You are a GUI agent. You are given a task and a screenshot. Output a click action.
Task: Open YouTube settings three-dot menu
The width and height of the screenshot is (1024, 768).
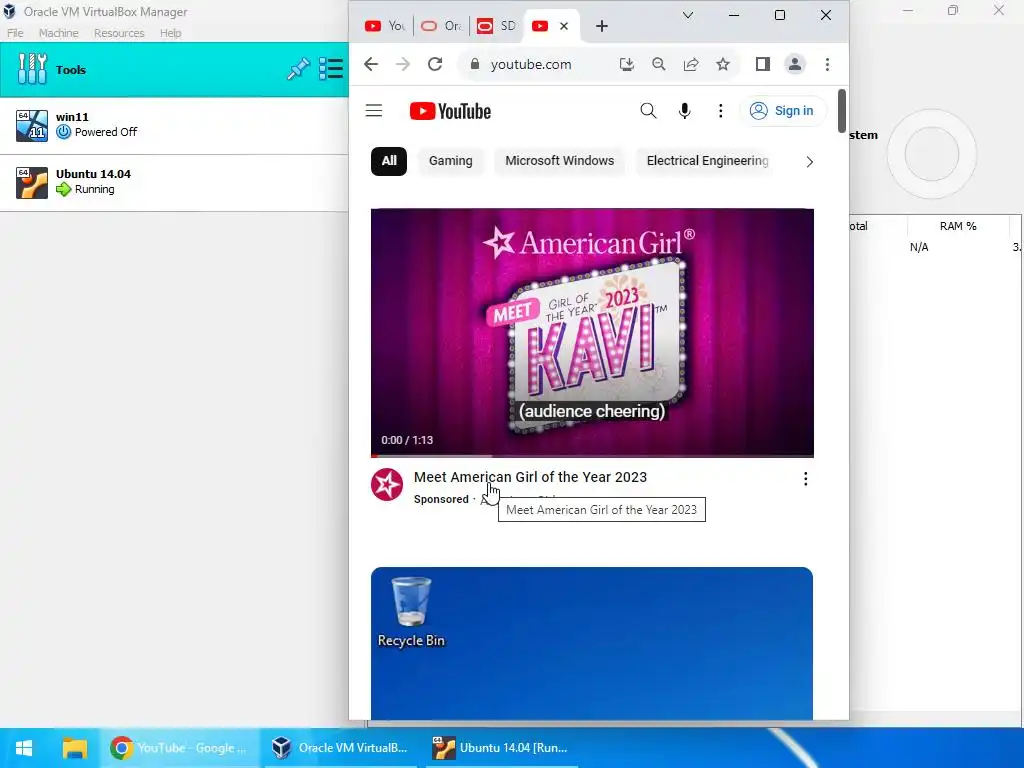coord(720,111)
